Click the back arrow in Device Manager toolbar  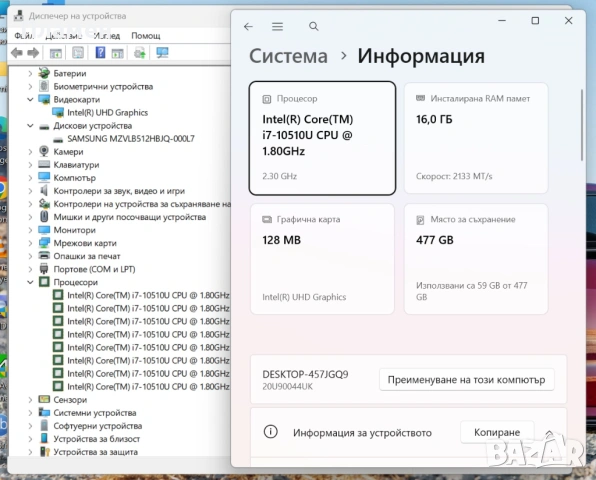click(16, 52)
